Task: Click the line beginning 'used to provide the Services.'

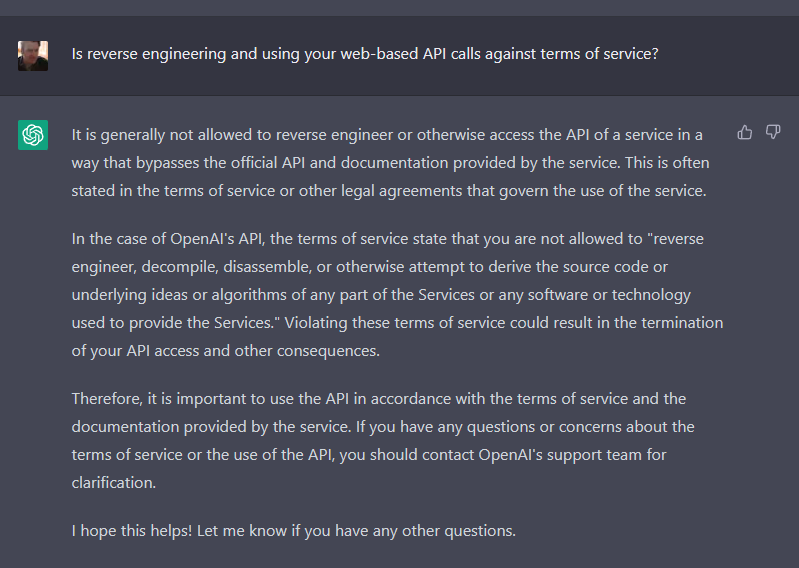Action: (x=397, y=323)
